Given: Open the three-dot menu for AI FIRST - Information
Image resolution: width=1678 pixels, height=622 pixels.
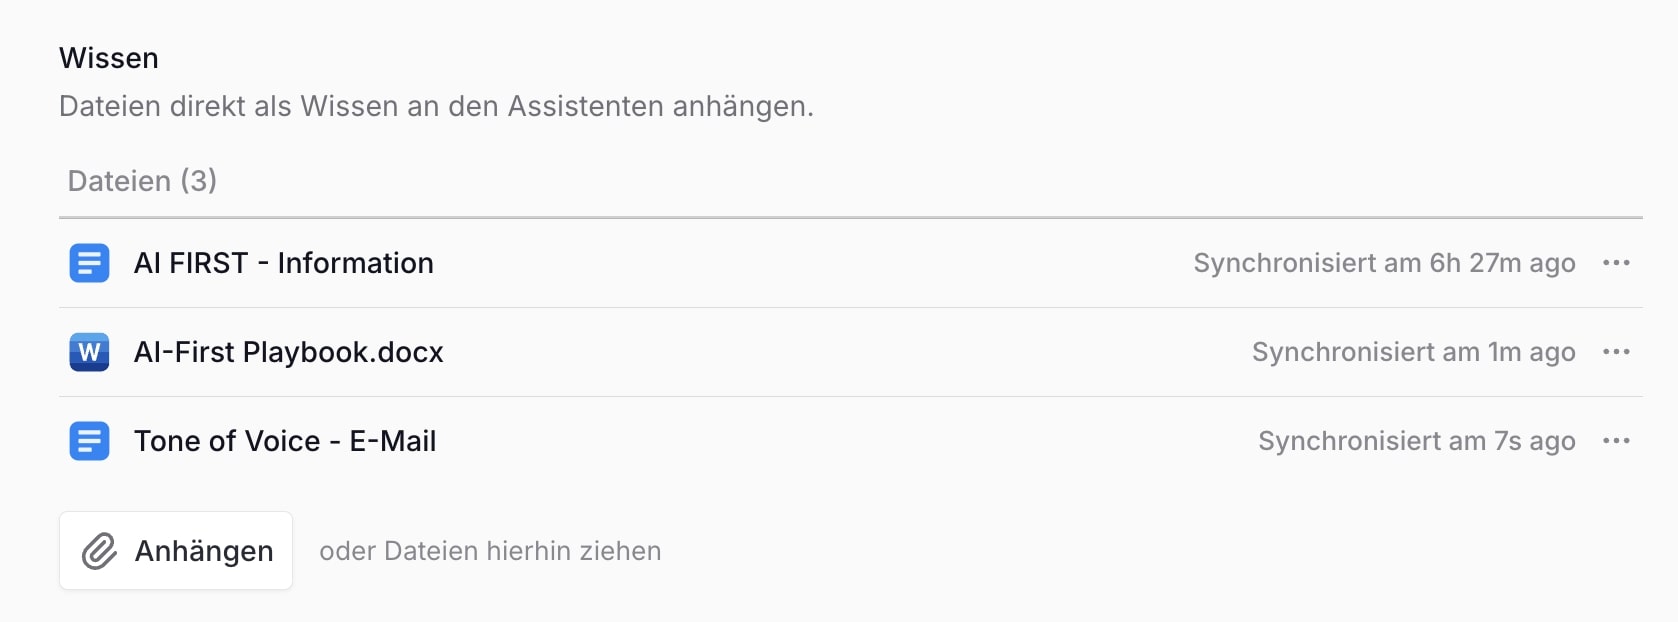Looking at the screenshot, I should [1616, 263].
